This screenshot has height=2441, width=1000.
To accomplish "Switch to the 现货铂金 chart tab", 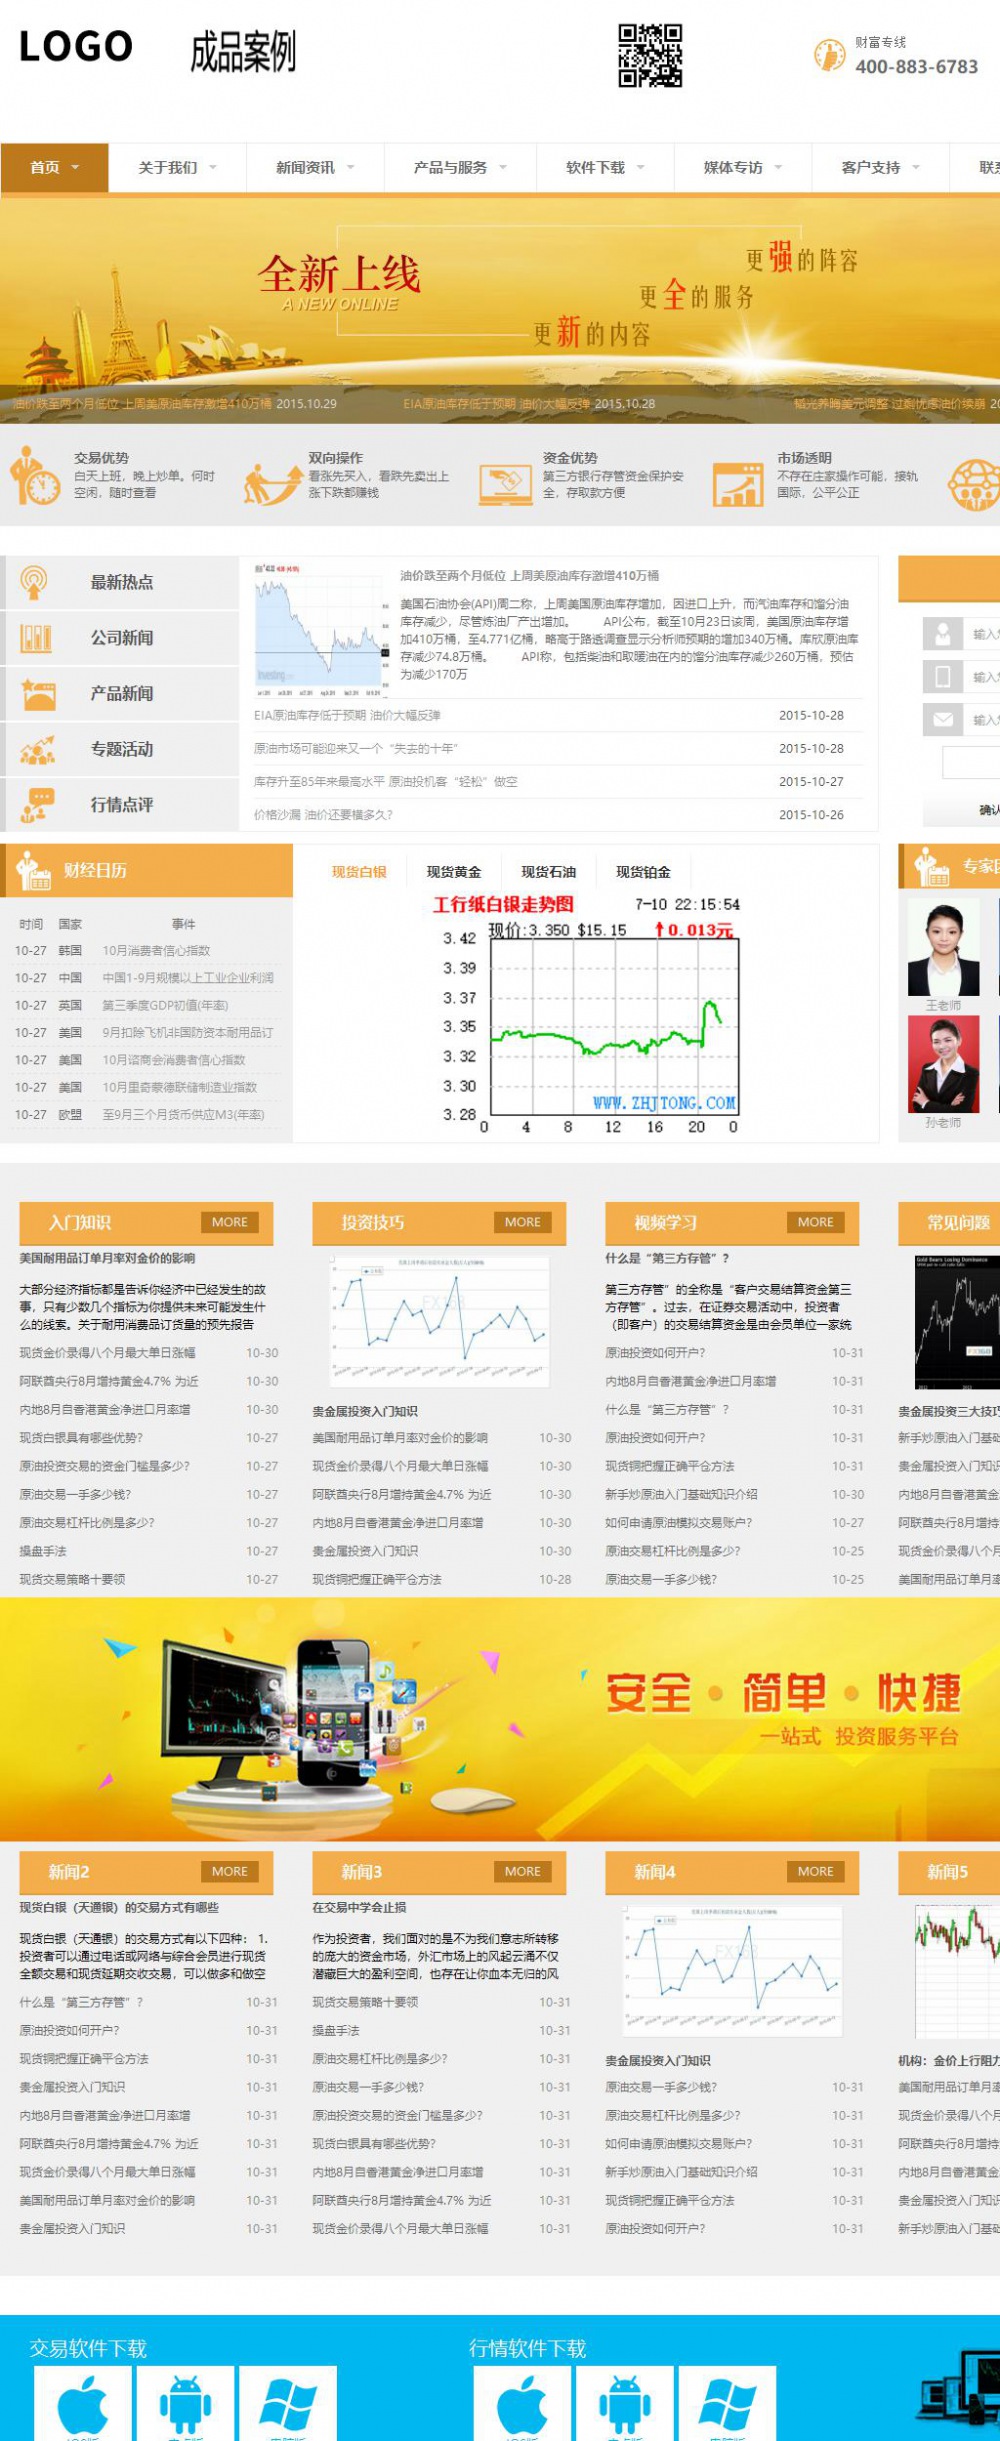I will click(x=643, y=872).
